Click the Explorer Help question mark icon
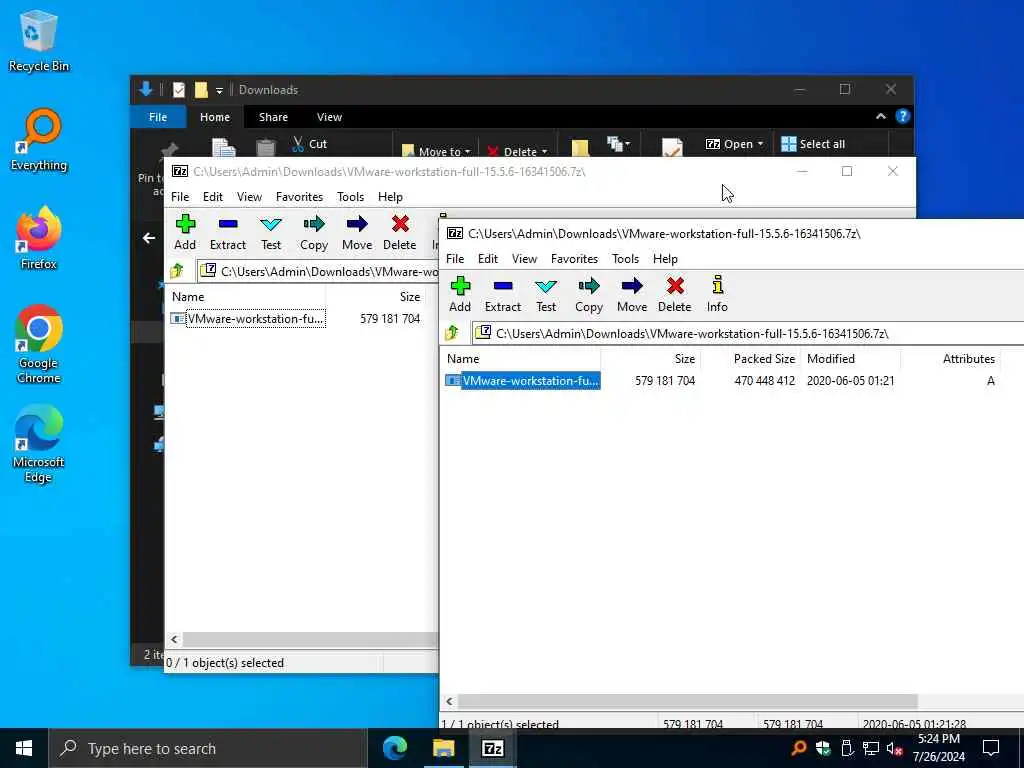The width and height of the screenshot is (1024, 768). coord(903,116)
